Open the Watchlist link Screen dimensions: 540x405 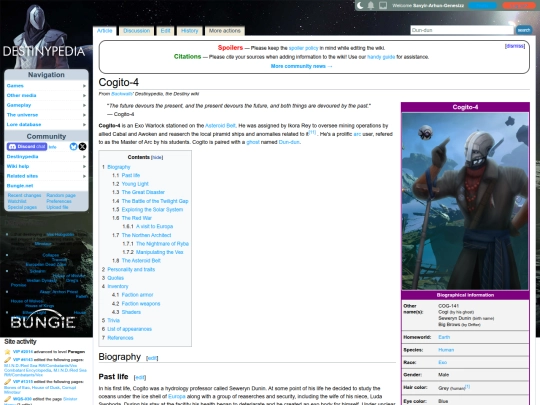point(17,201)
